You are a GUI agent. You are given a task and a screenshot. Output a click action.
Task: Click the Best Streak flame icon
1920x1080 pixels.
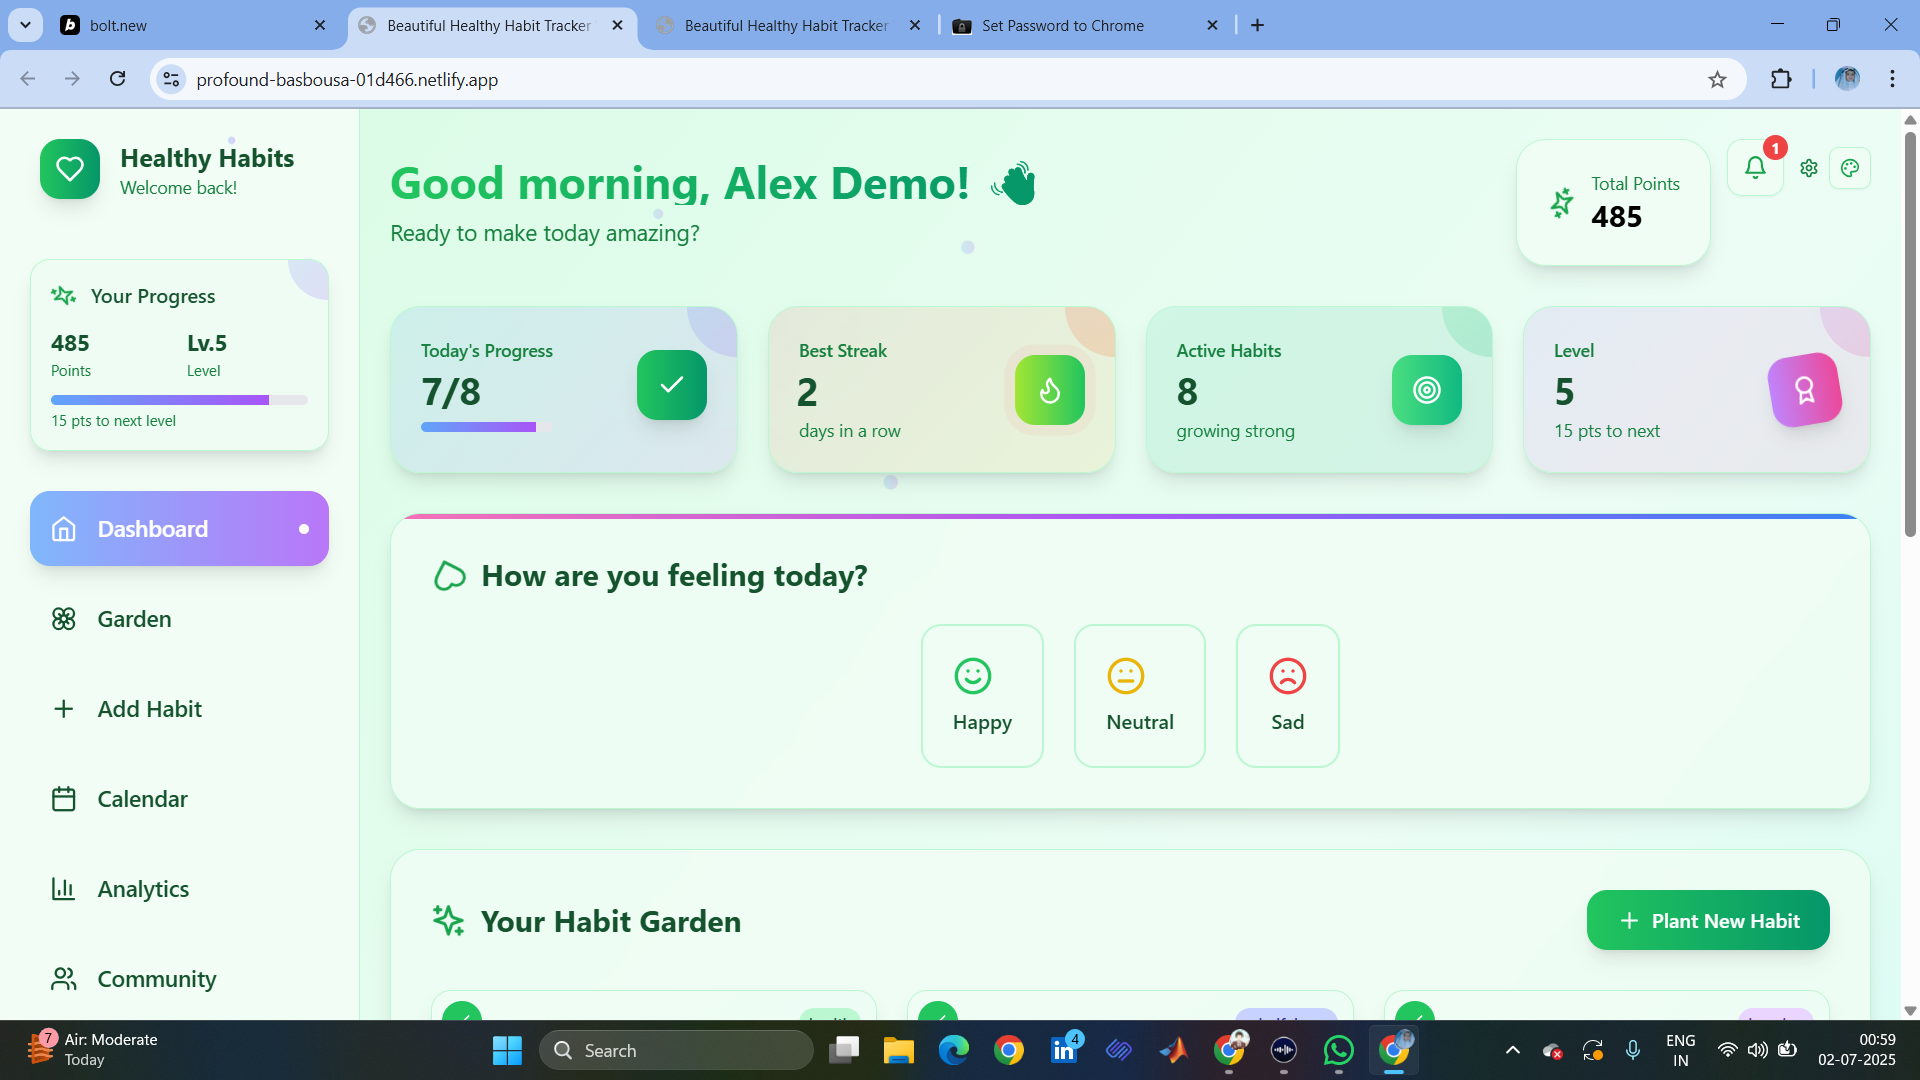(x=1049, y=390)
